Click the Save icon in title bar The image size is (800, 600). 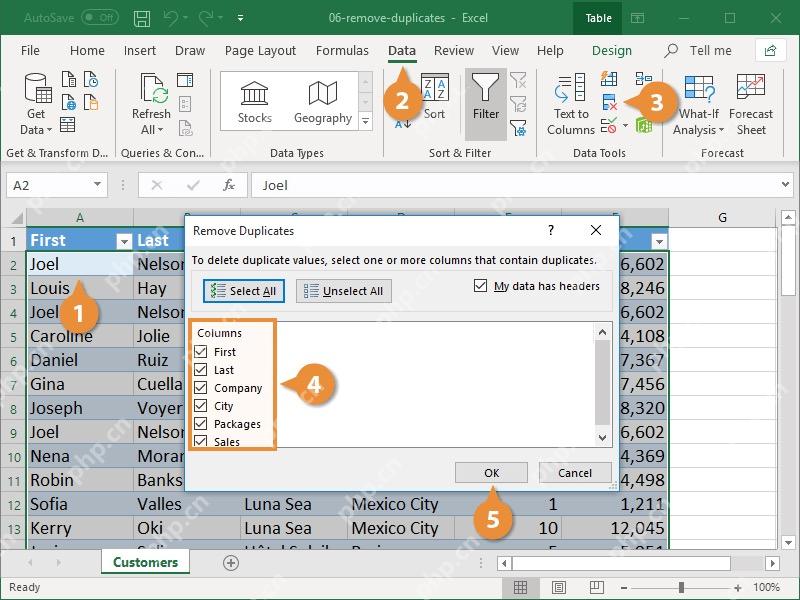[x=142, y=18]
